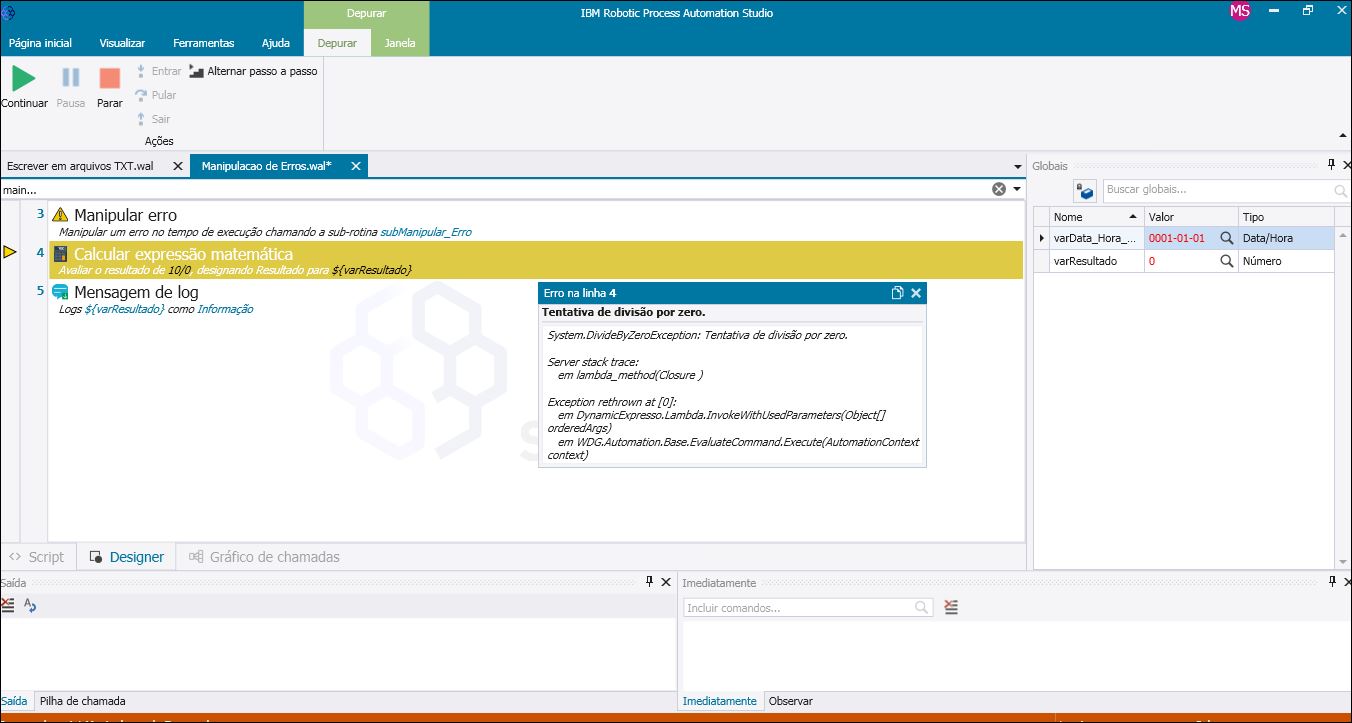Sort globals by the Nome column
The height and width of the screenshot is (723, 1352).
[x=1096, y=217]
